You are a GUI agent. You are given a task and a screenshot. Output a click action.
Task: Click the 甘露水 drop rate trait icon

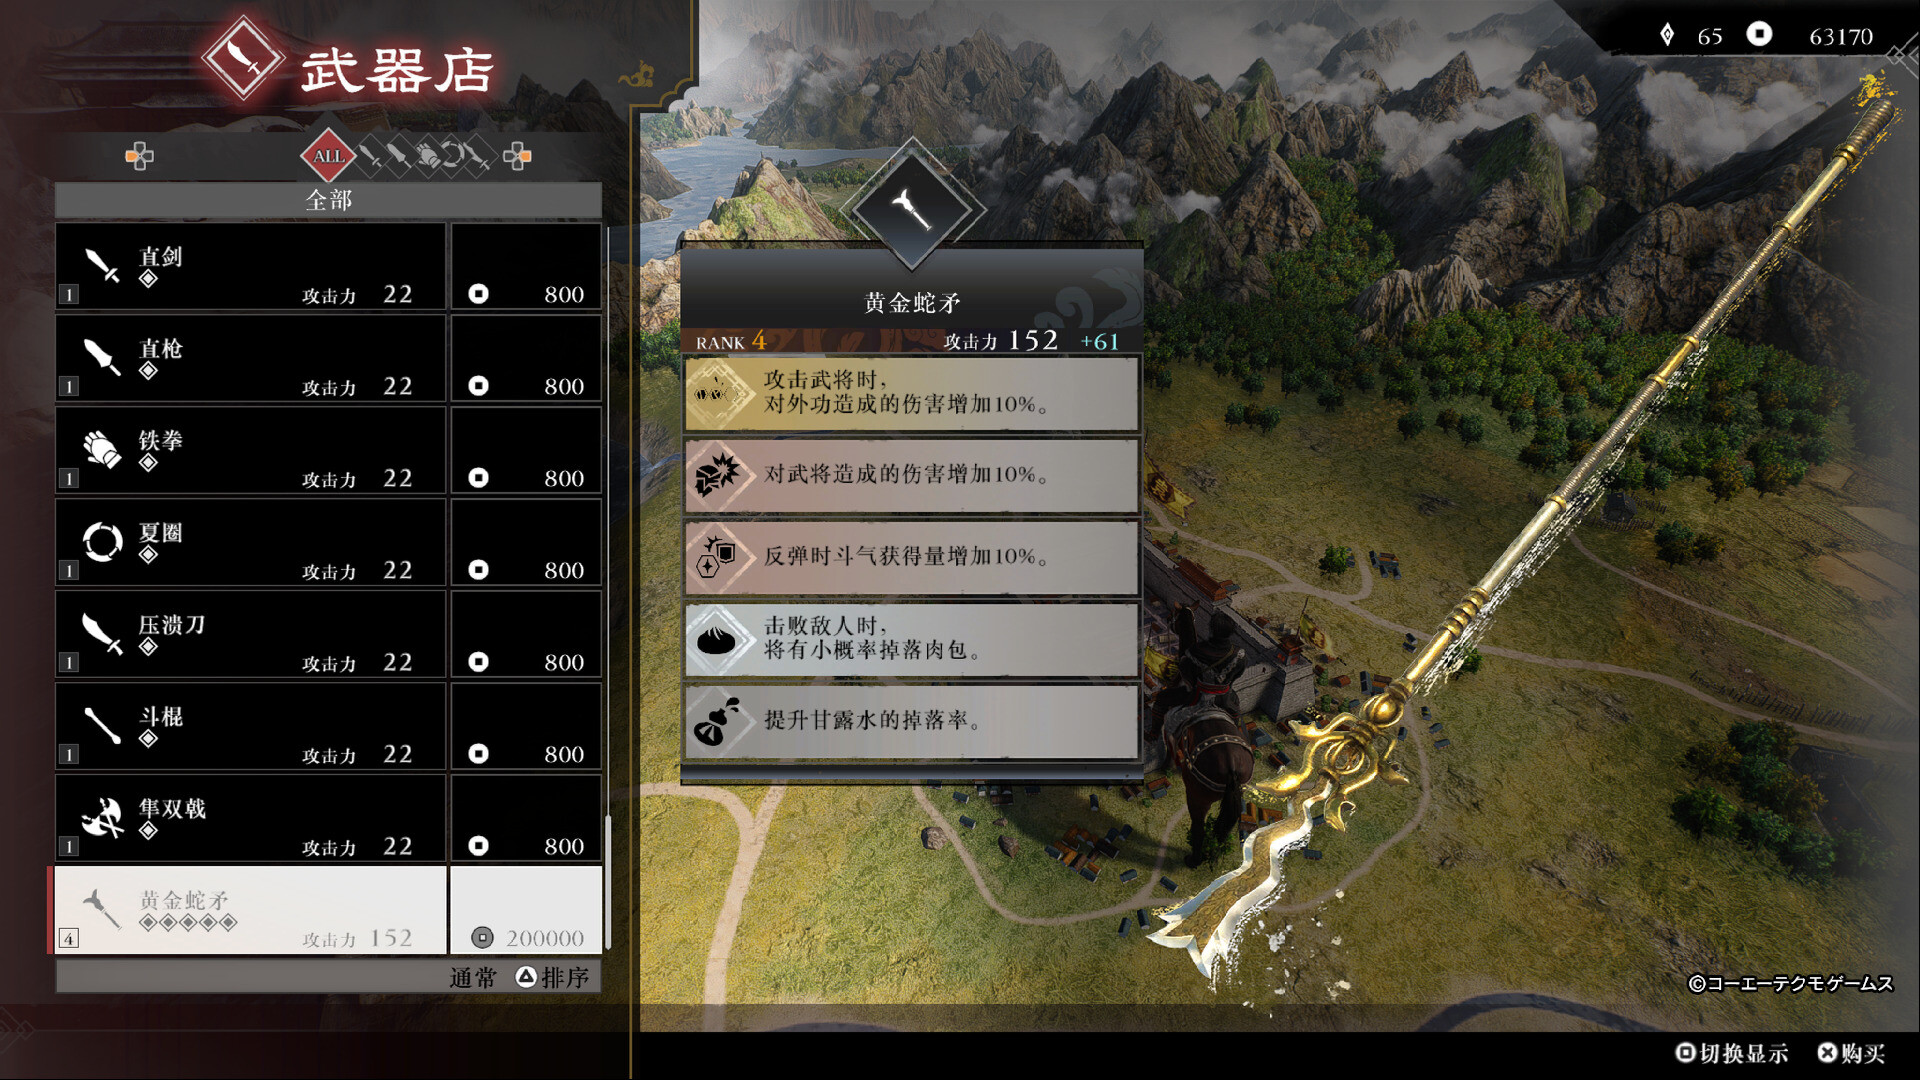click(x=717, y=721)
